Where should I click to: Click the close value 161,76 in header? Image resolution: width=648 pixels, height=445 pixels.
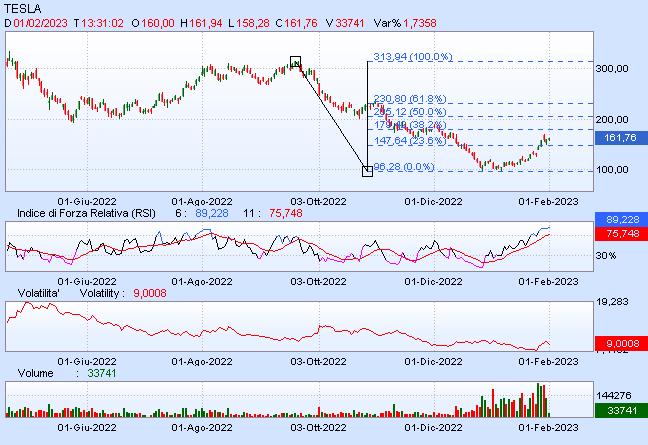pyautogui.click(x=301, y=23)
